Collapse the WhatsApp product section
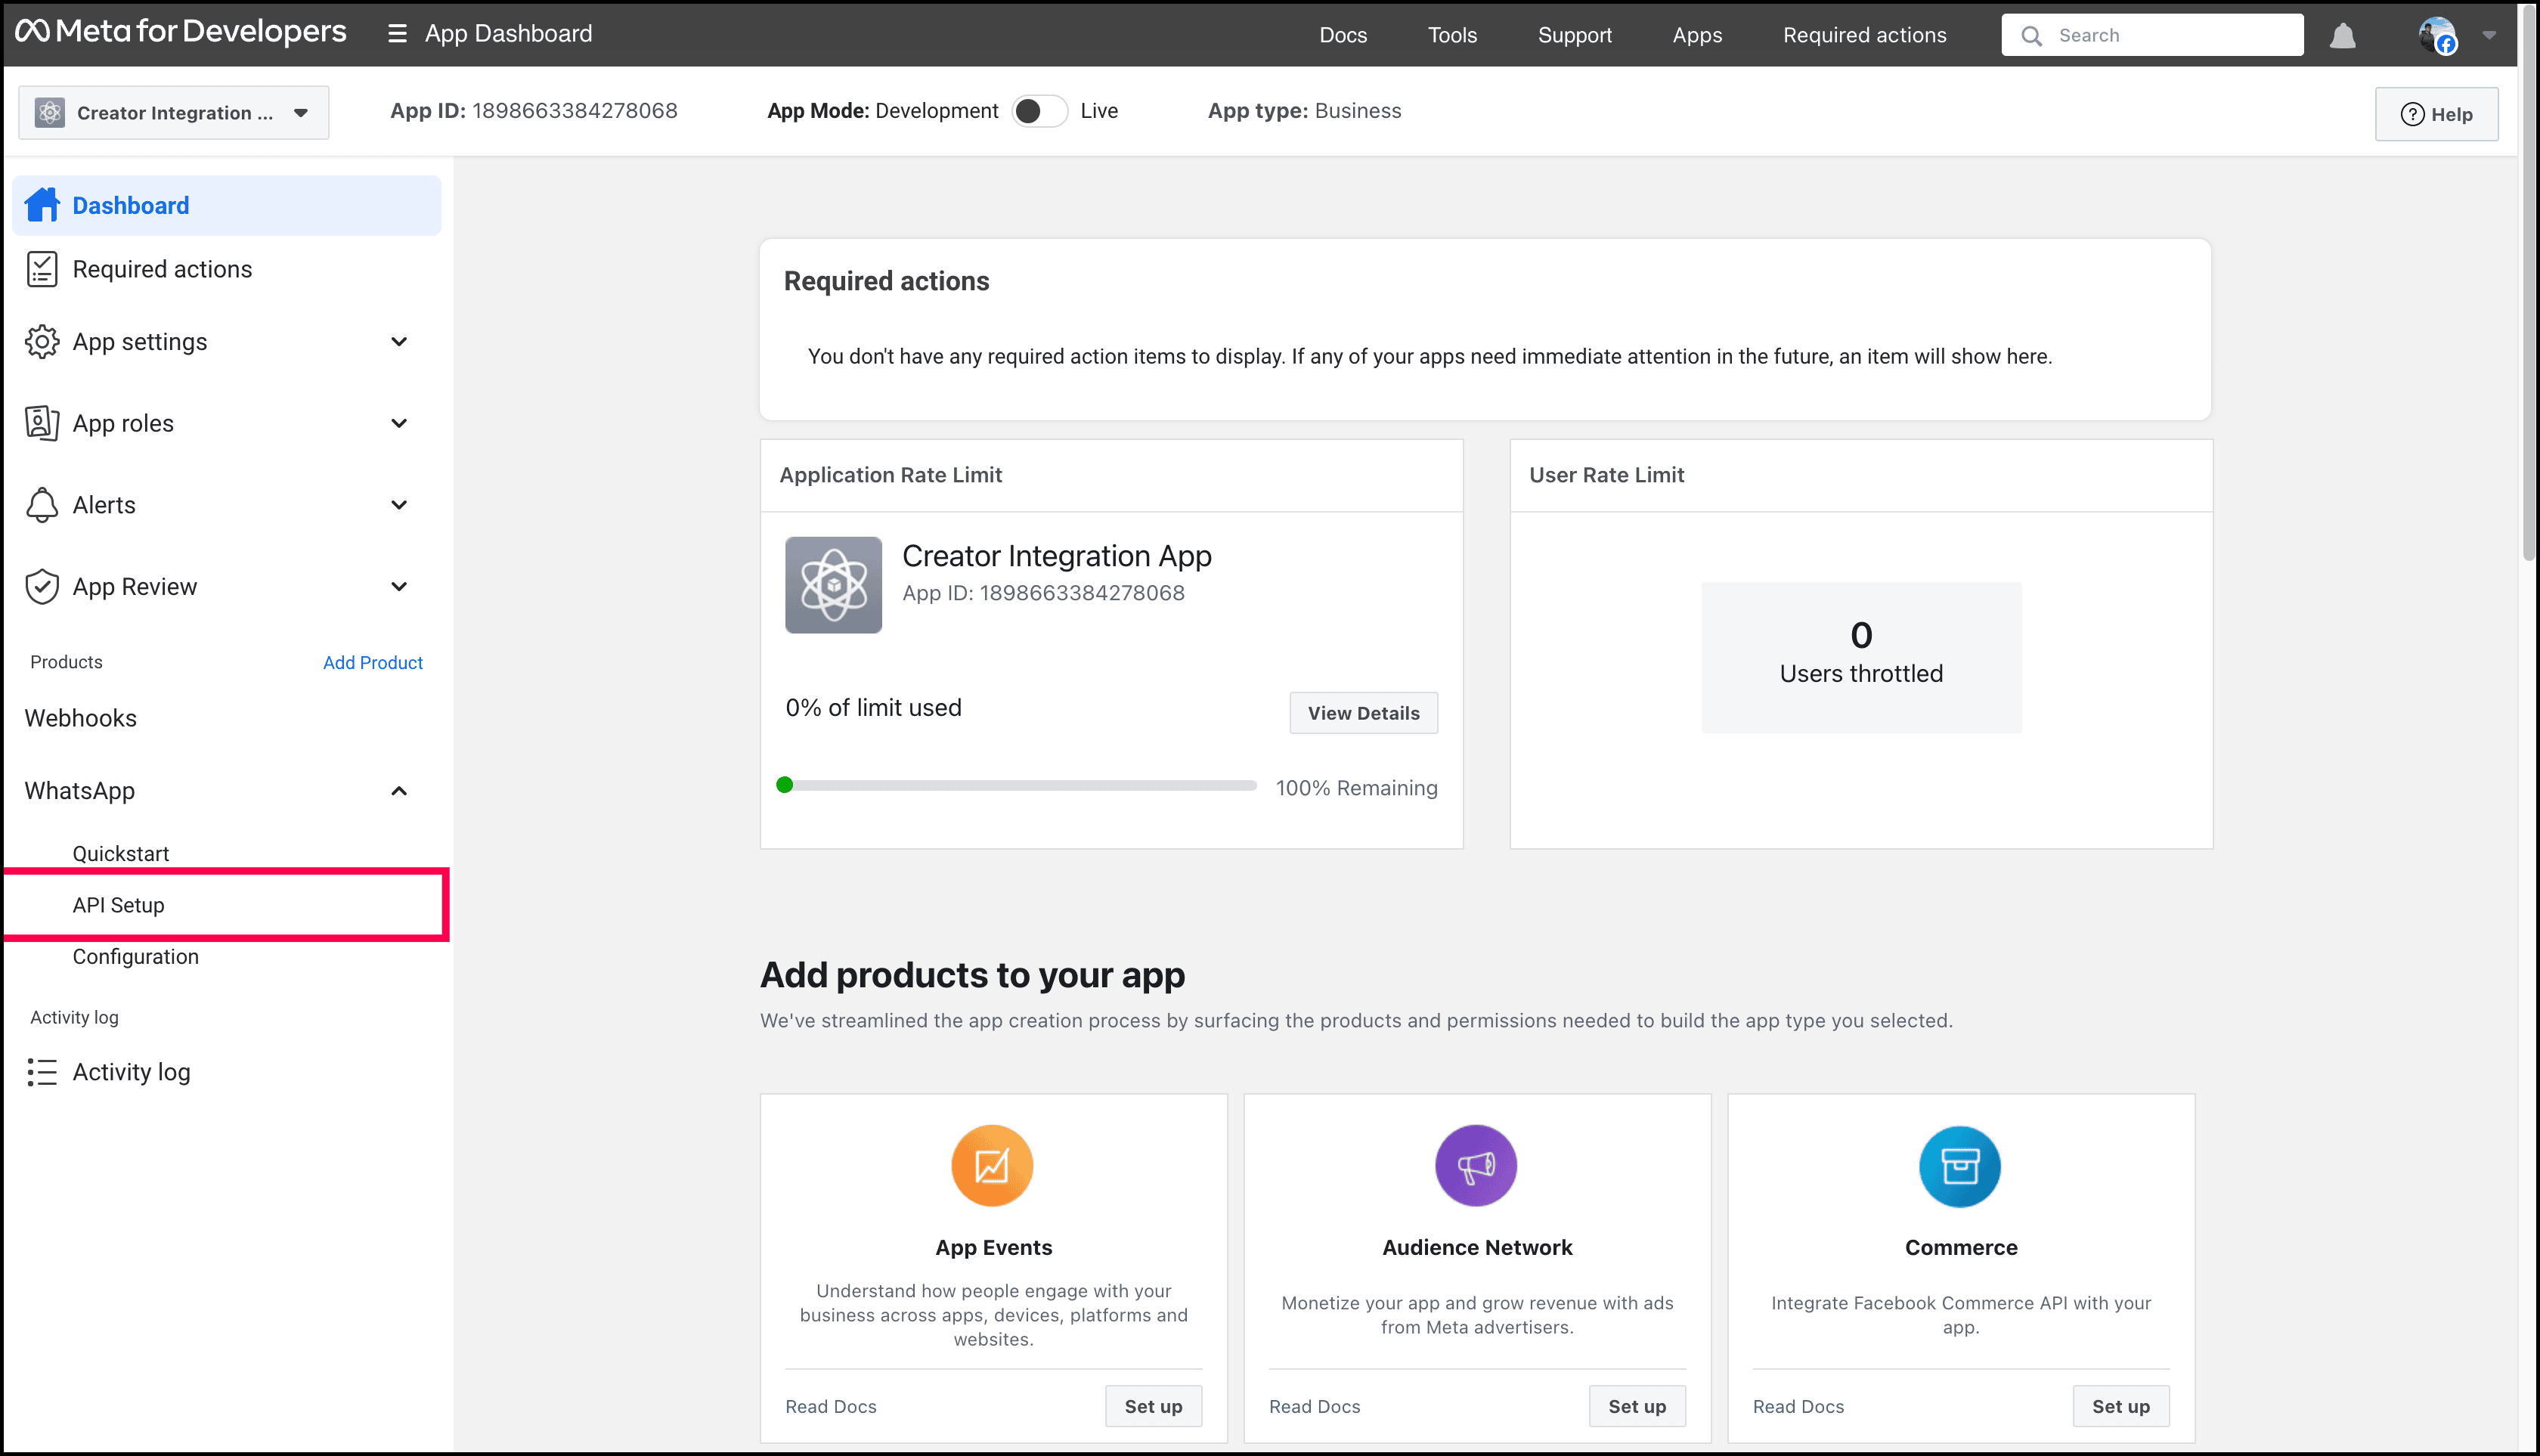Viewport: 2540px width, 1456px height. (399, 791)
